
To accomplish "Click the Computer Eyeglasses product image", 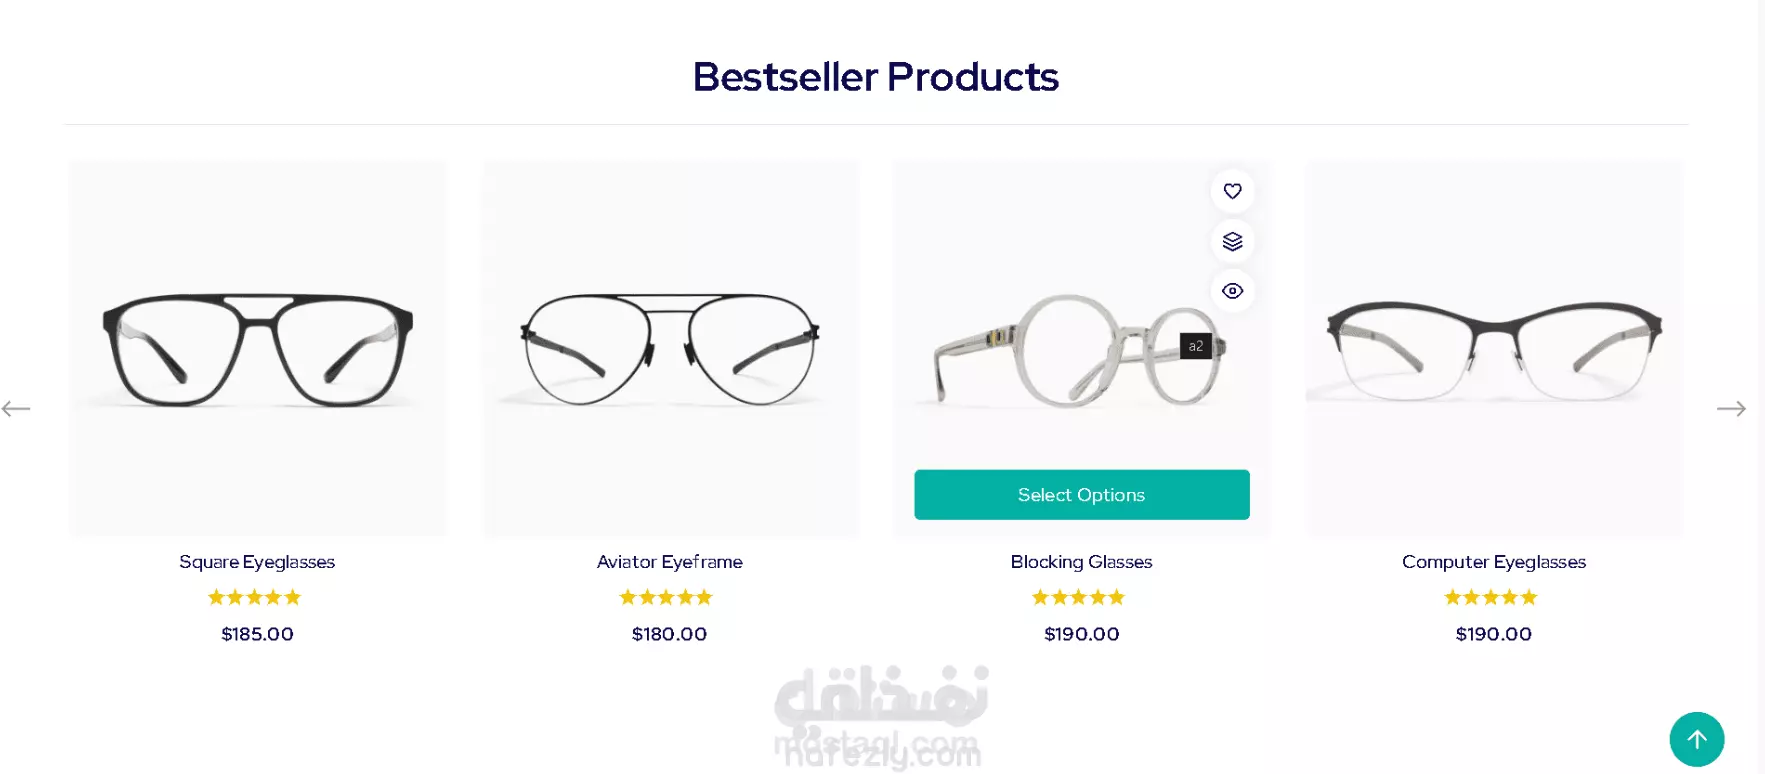I will click(1493, 349).
